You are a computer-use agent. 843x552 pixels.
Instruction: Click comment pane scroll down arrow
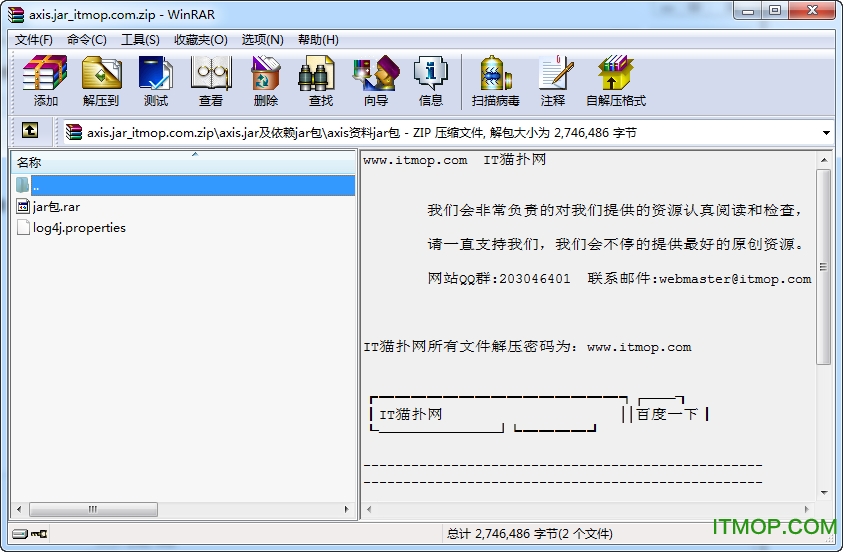(824, 492)
